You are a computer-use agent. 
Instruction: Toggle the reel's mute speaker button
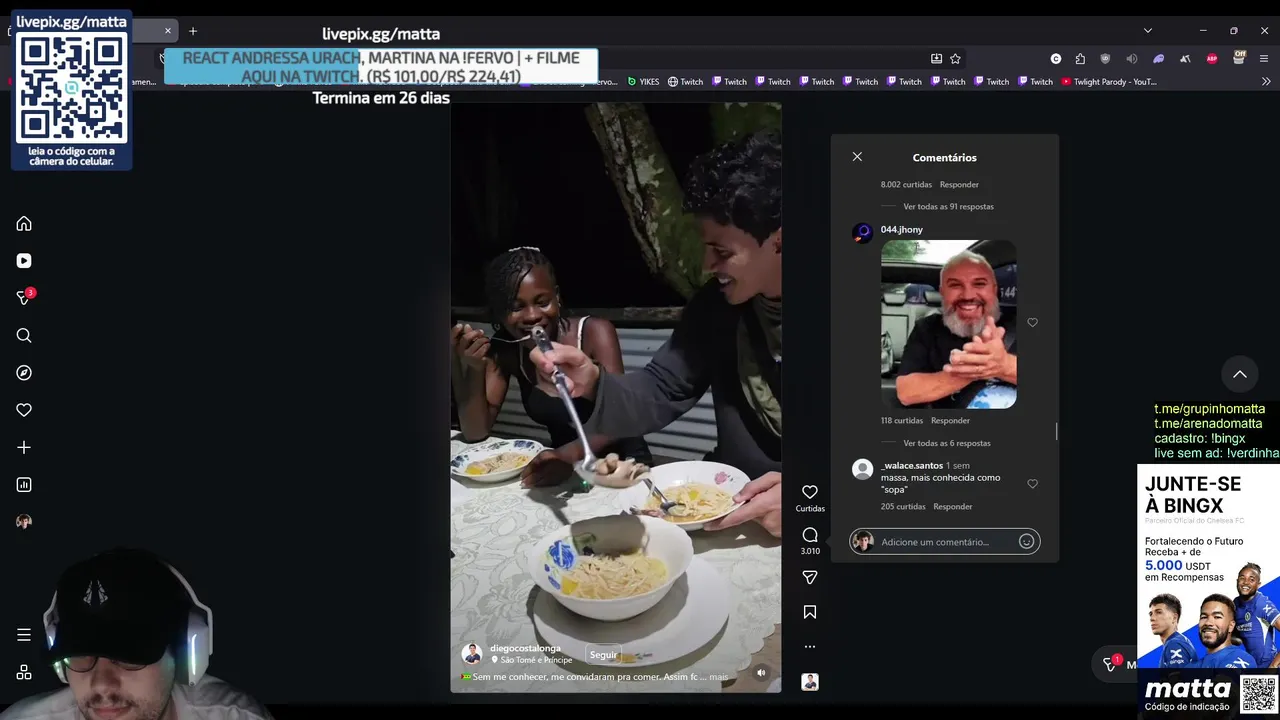761,673
